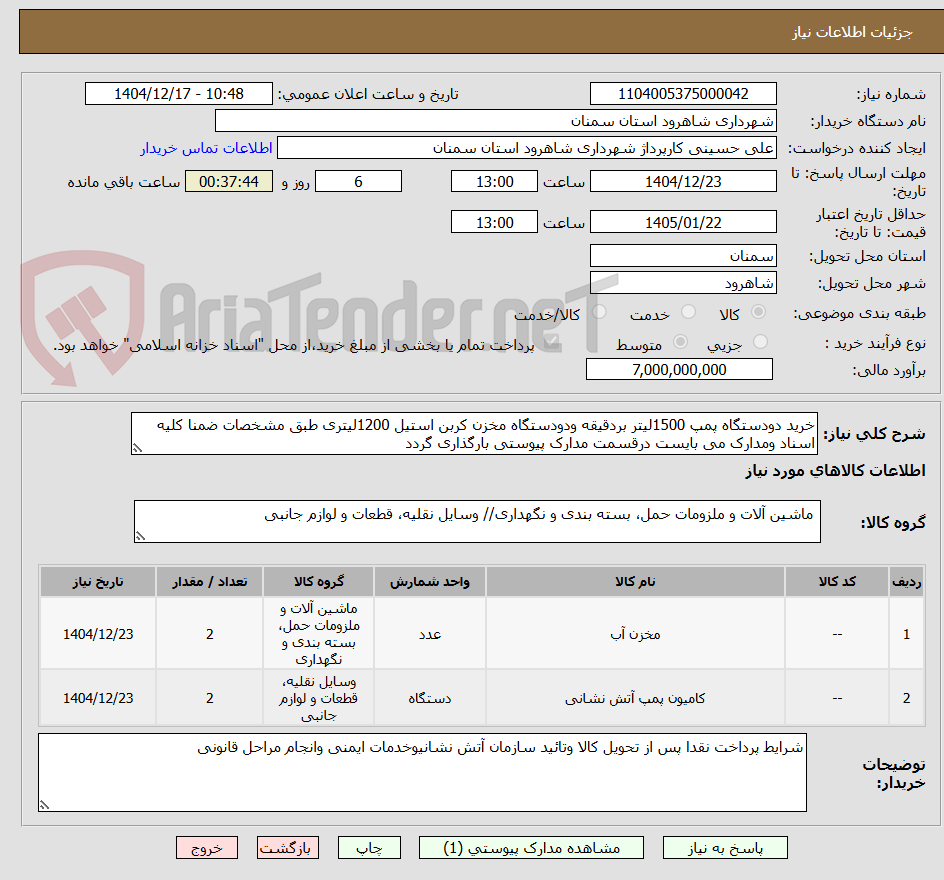
Task: Click the goods group text area
Action: (x=477, y=521)
